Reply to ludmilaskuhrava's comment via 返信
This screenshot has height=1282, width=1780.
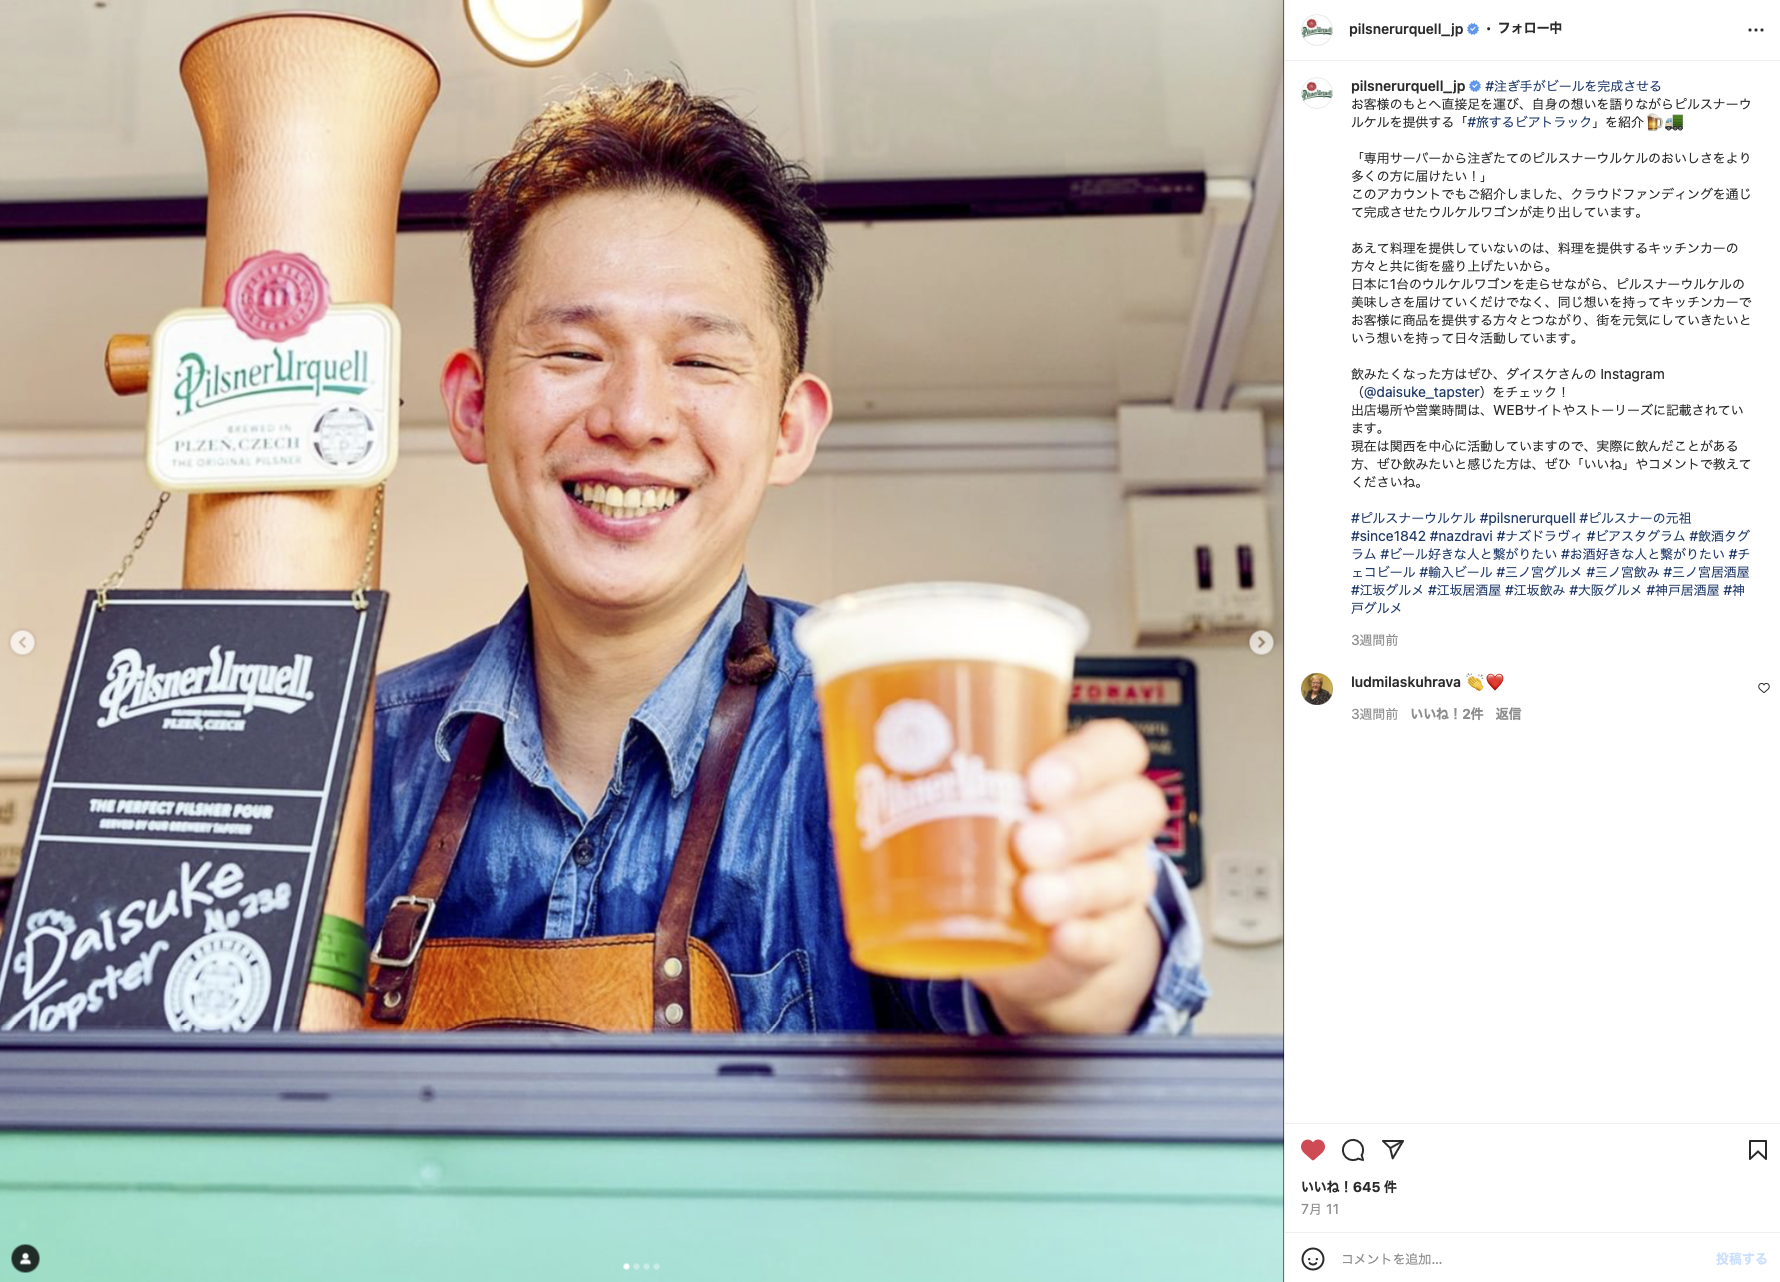(1507, 714)
